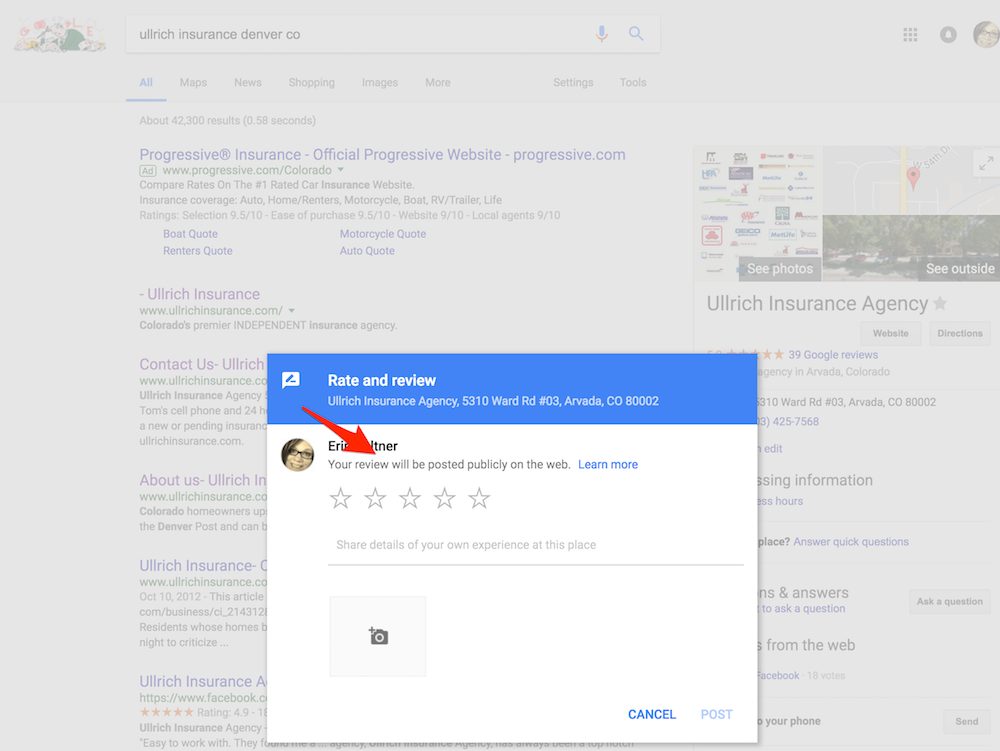
Task: Click CANCEL in the review dialog
Action: tap(652, 714)
